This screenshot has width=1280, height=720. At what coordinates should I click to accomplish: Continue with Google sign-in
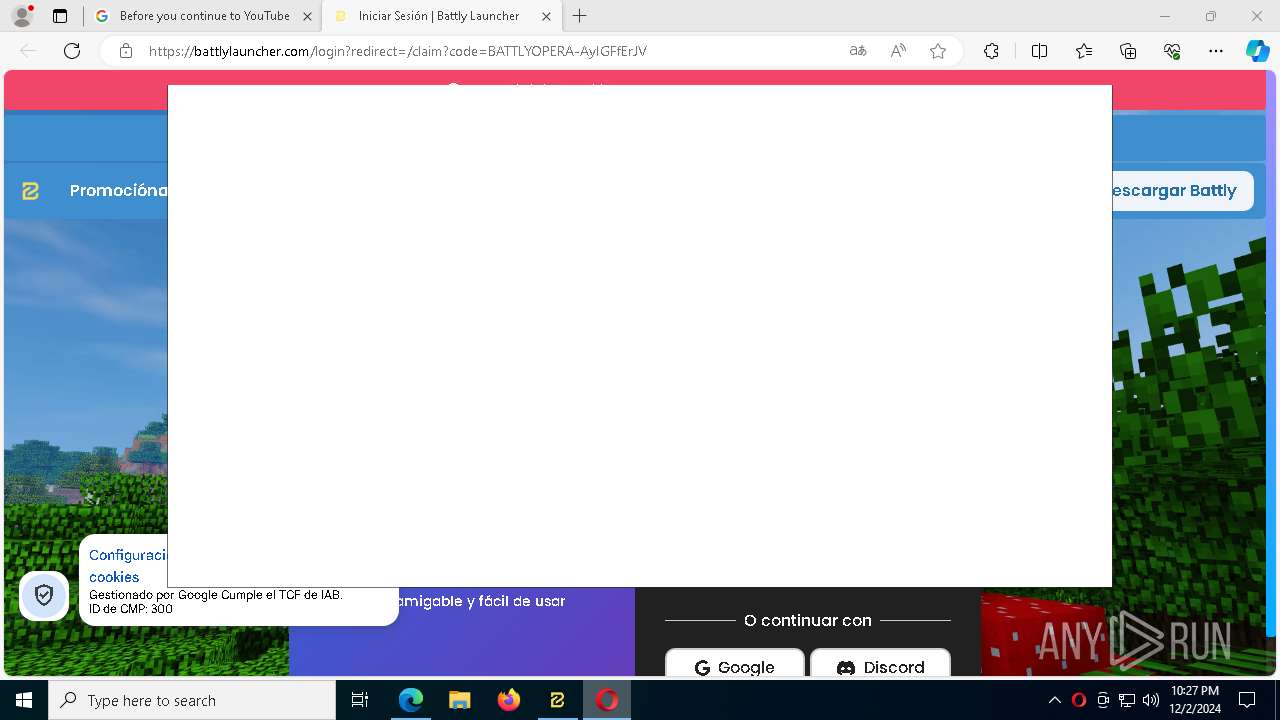coord(735,664)
